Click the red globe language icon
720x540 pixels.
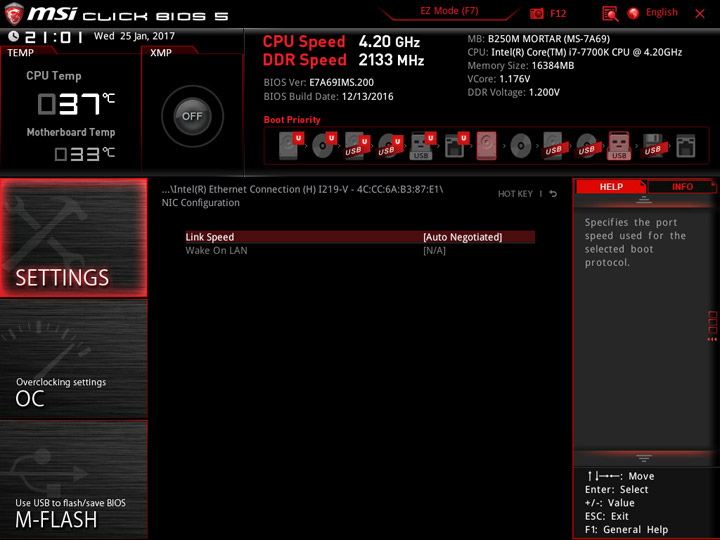pos(633,13)
